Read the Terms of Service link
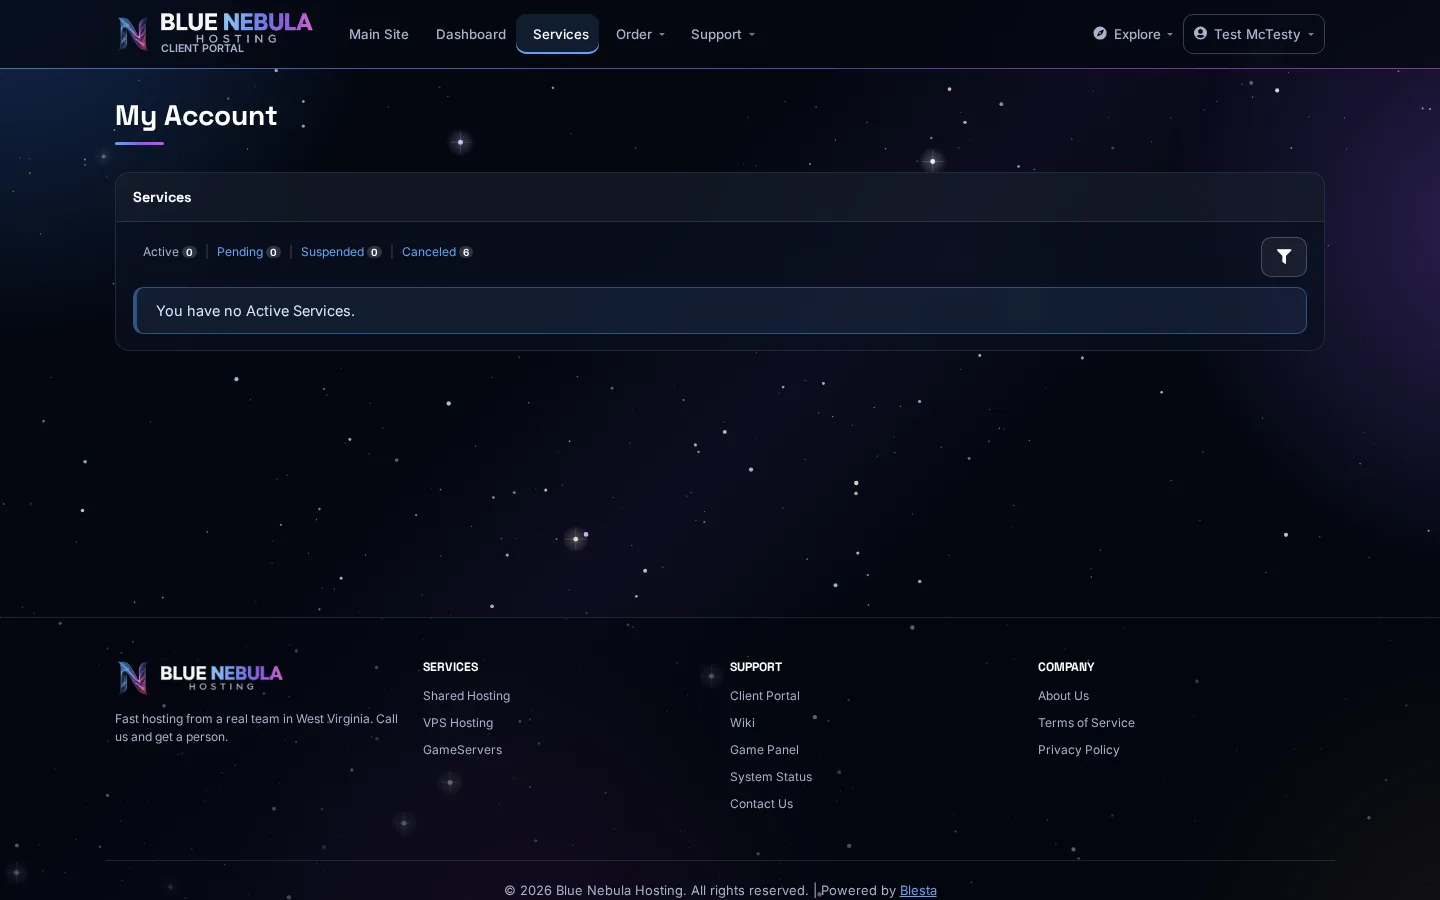Screen dimensions: 1440x900 1086,723
